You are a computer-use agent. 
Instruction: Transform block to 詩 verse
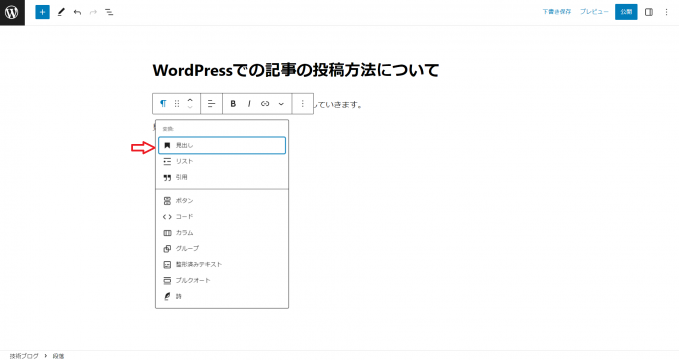[222, 296]
